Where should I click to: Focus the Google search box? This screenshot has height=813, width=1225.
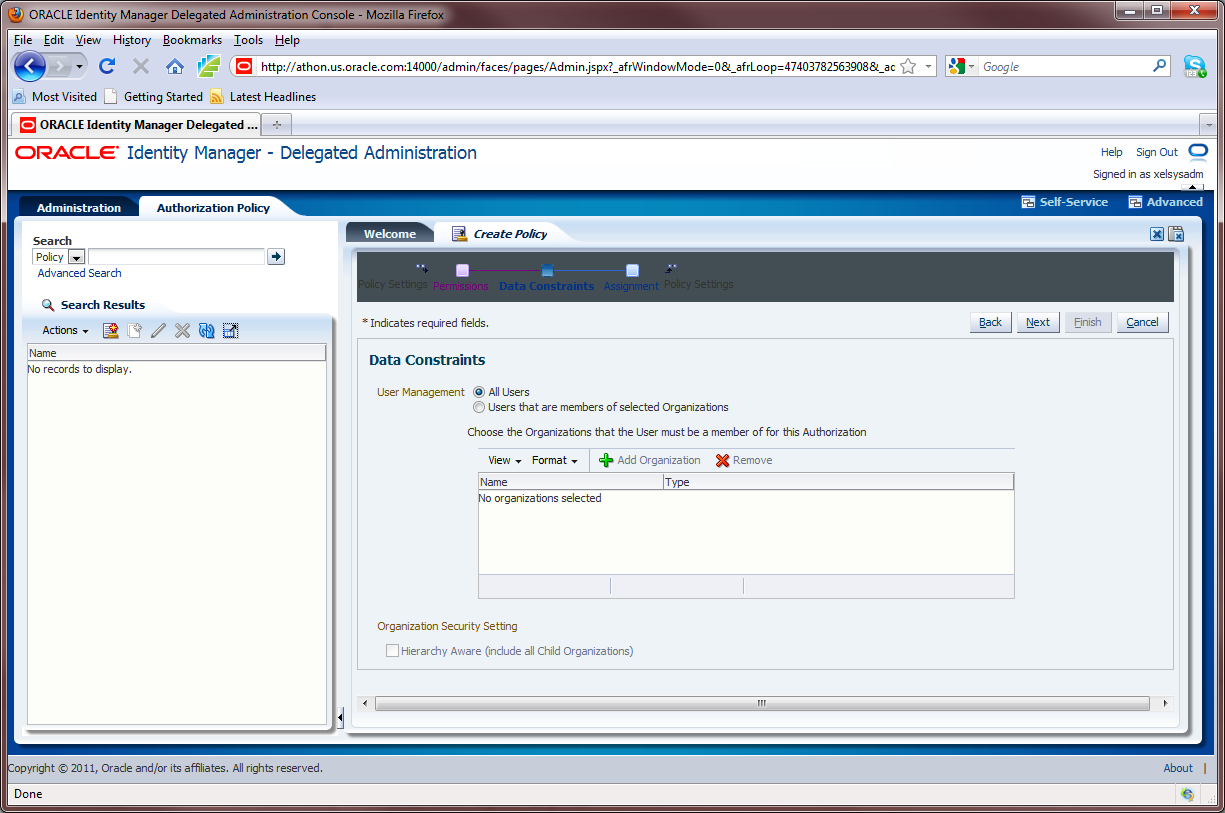tap(1065, 66)
